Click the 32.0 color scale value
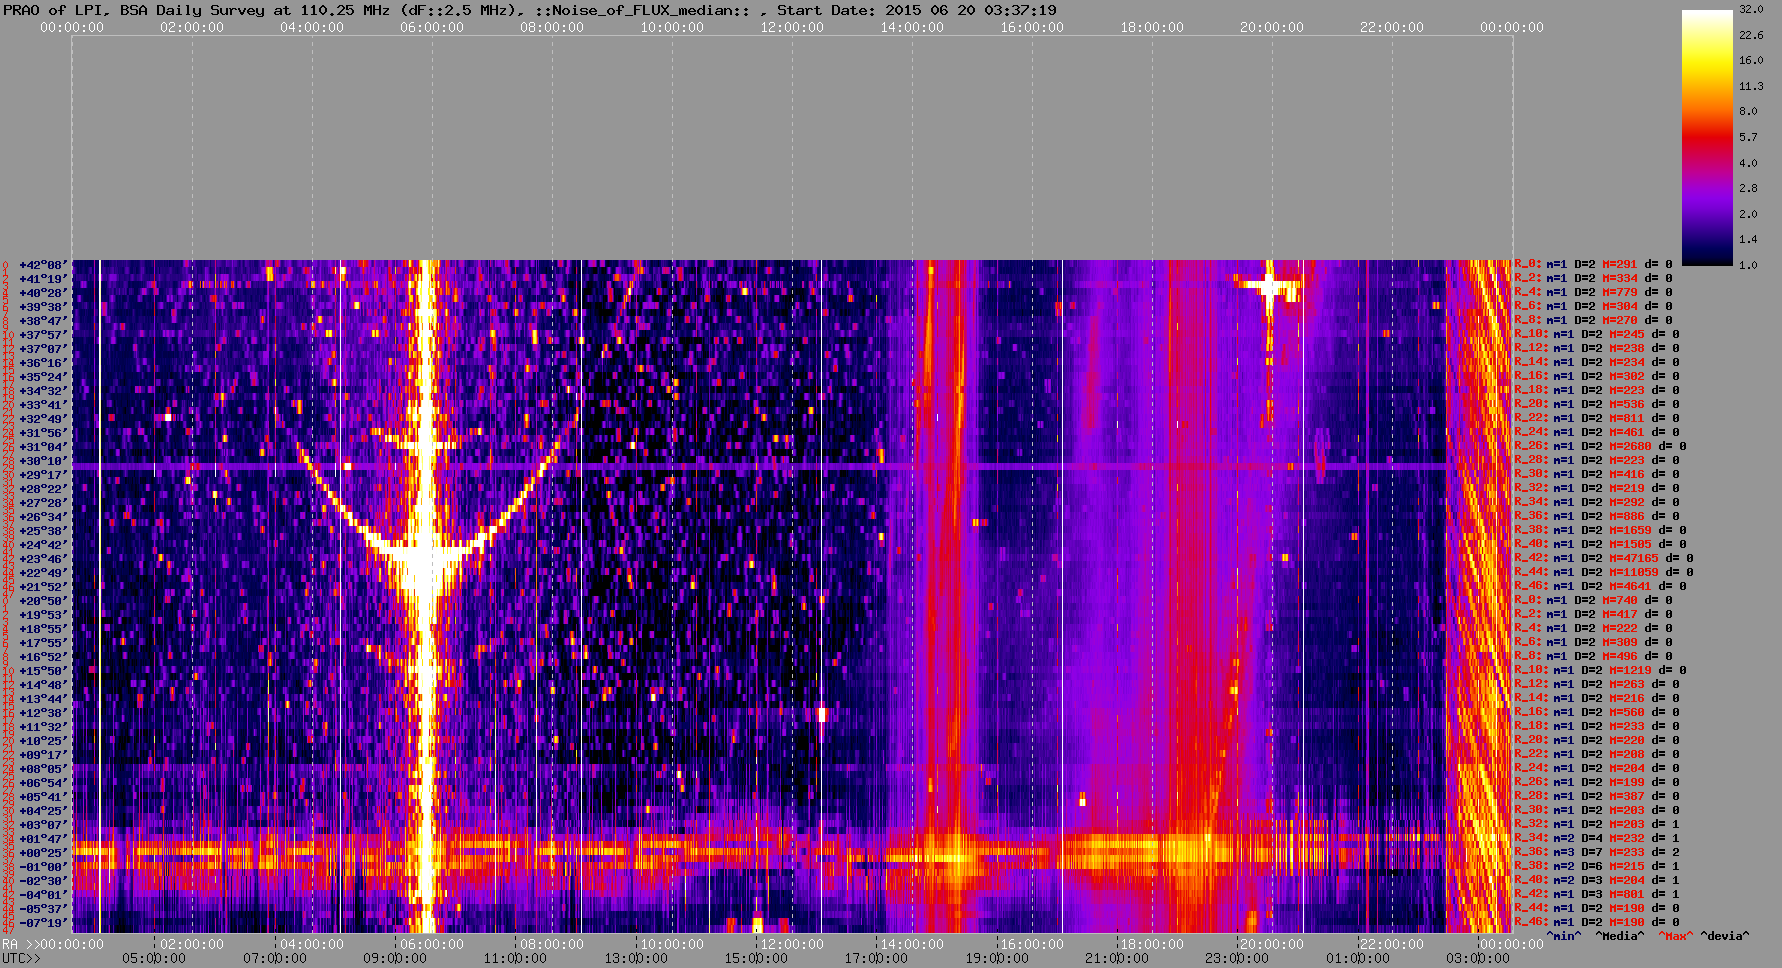 (1751, 9)
